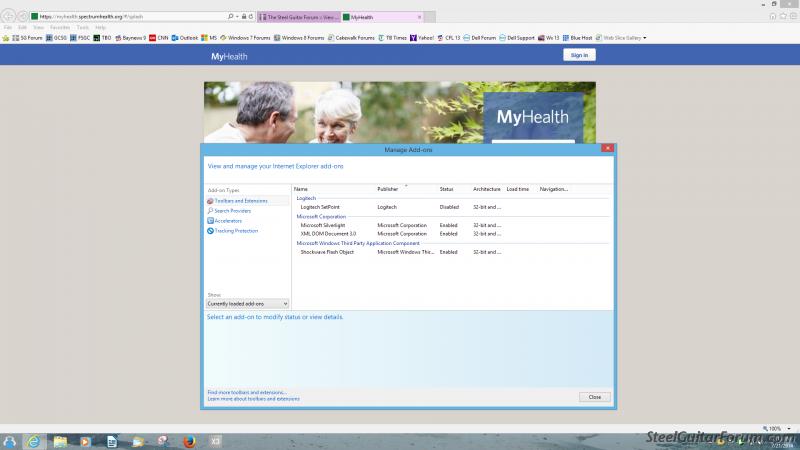Click the lock security icon in address bar
This screenshot has width=800, height=450.
[x=244, y=16]
